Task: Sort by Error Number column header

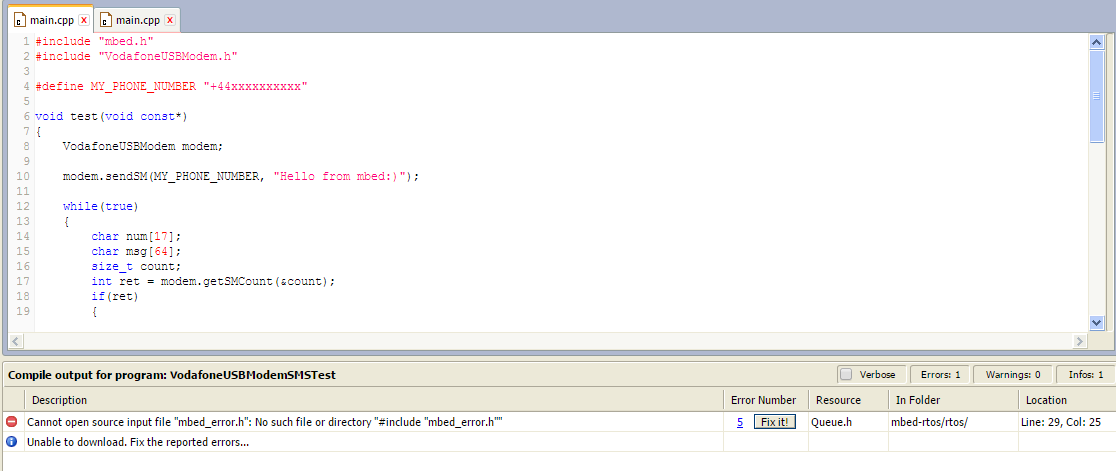Action: 766,400
